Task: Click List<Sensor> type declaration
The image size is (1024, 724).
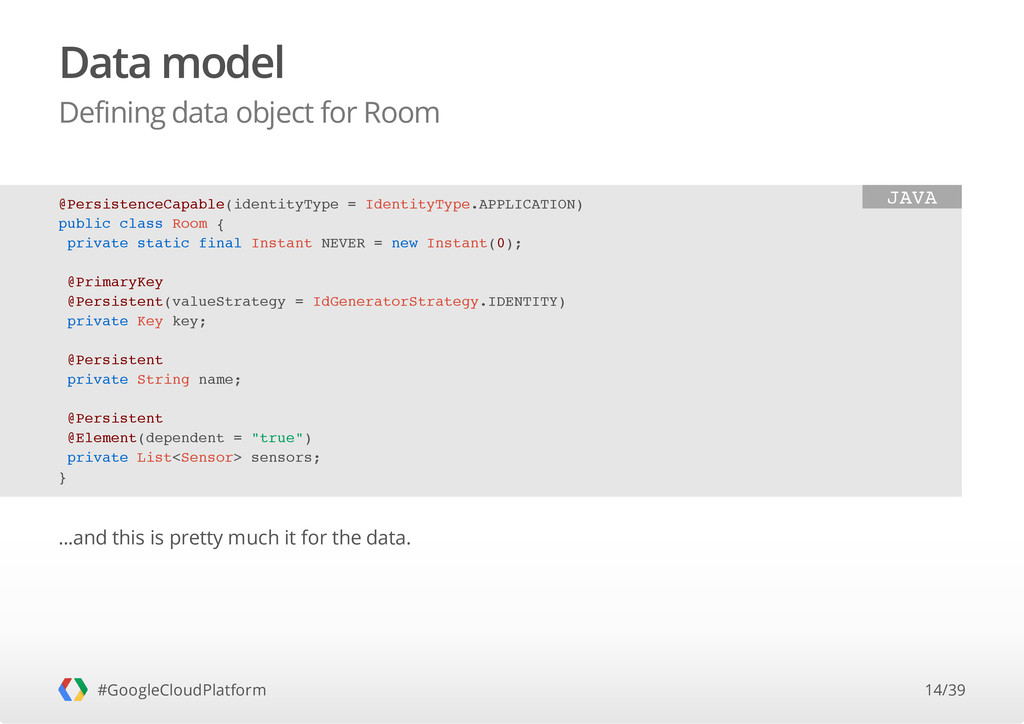Action: pos(189,458)
